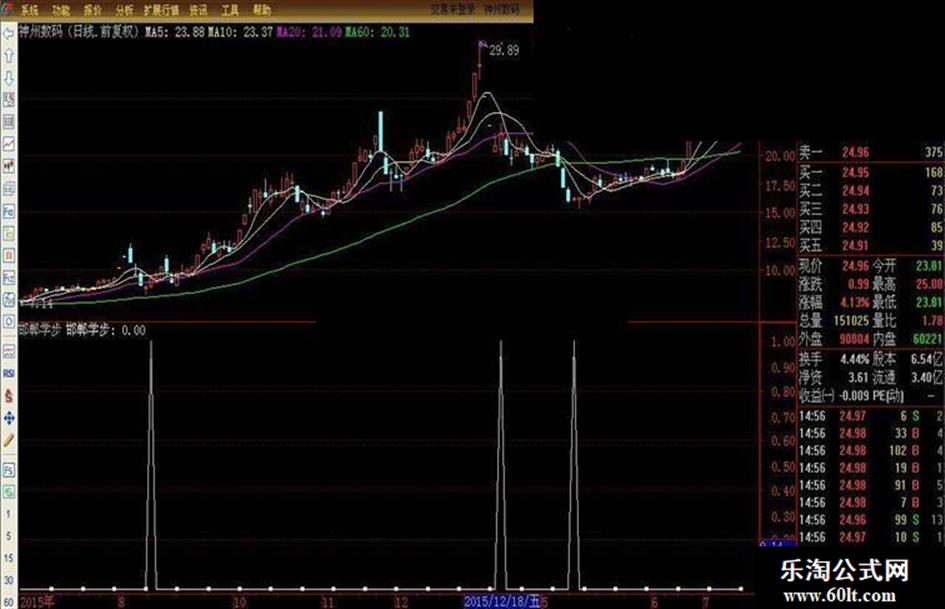Image resolution: width=945 pixels, height=609 pixels.
Task: Click the RSI indicator icon in the sidebar
Action: (x=8, y=374)
